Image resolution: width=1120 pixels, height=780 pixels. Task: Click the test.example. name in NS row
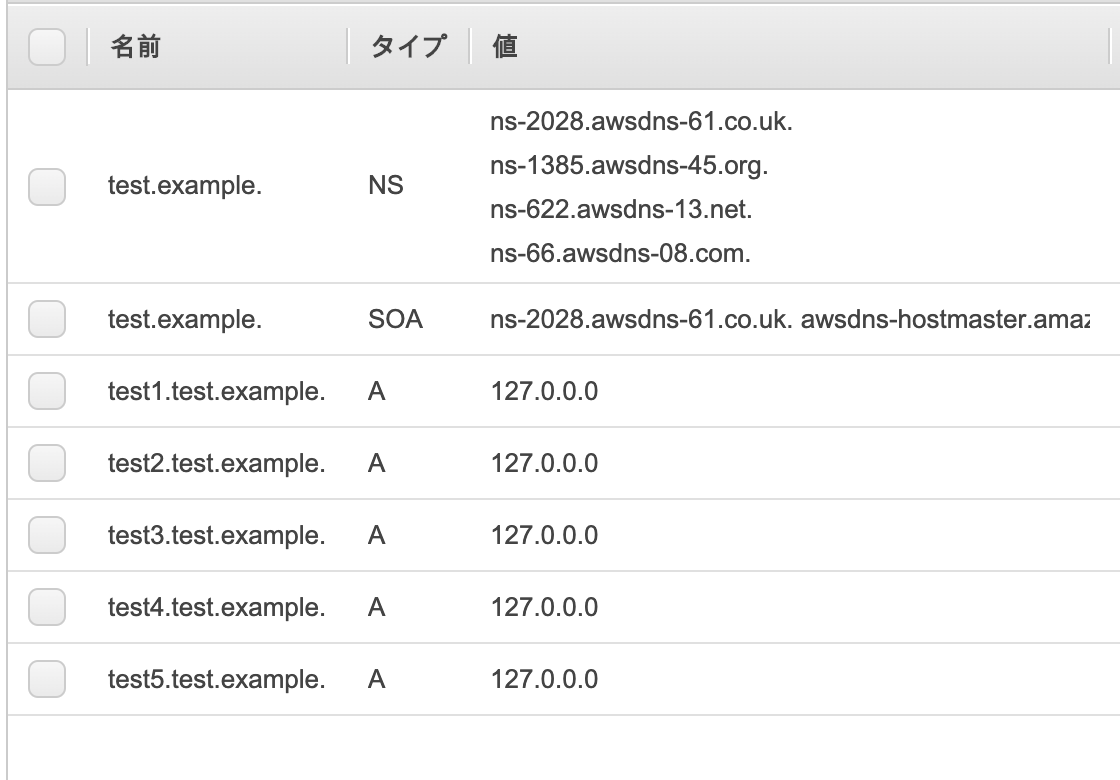(x=185, y=186)
